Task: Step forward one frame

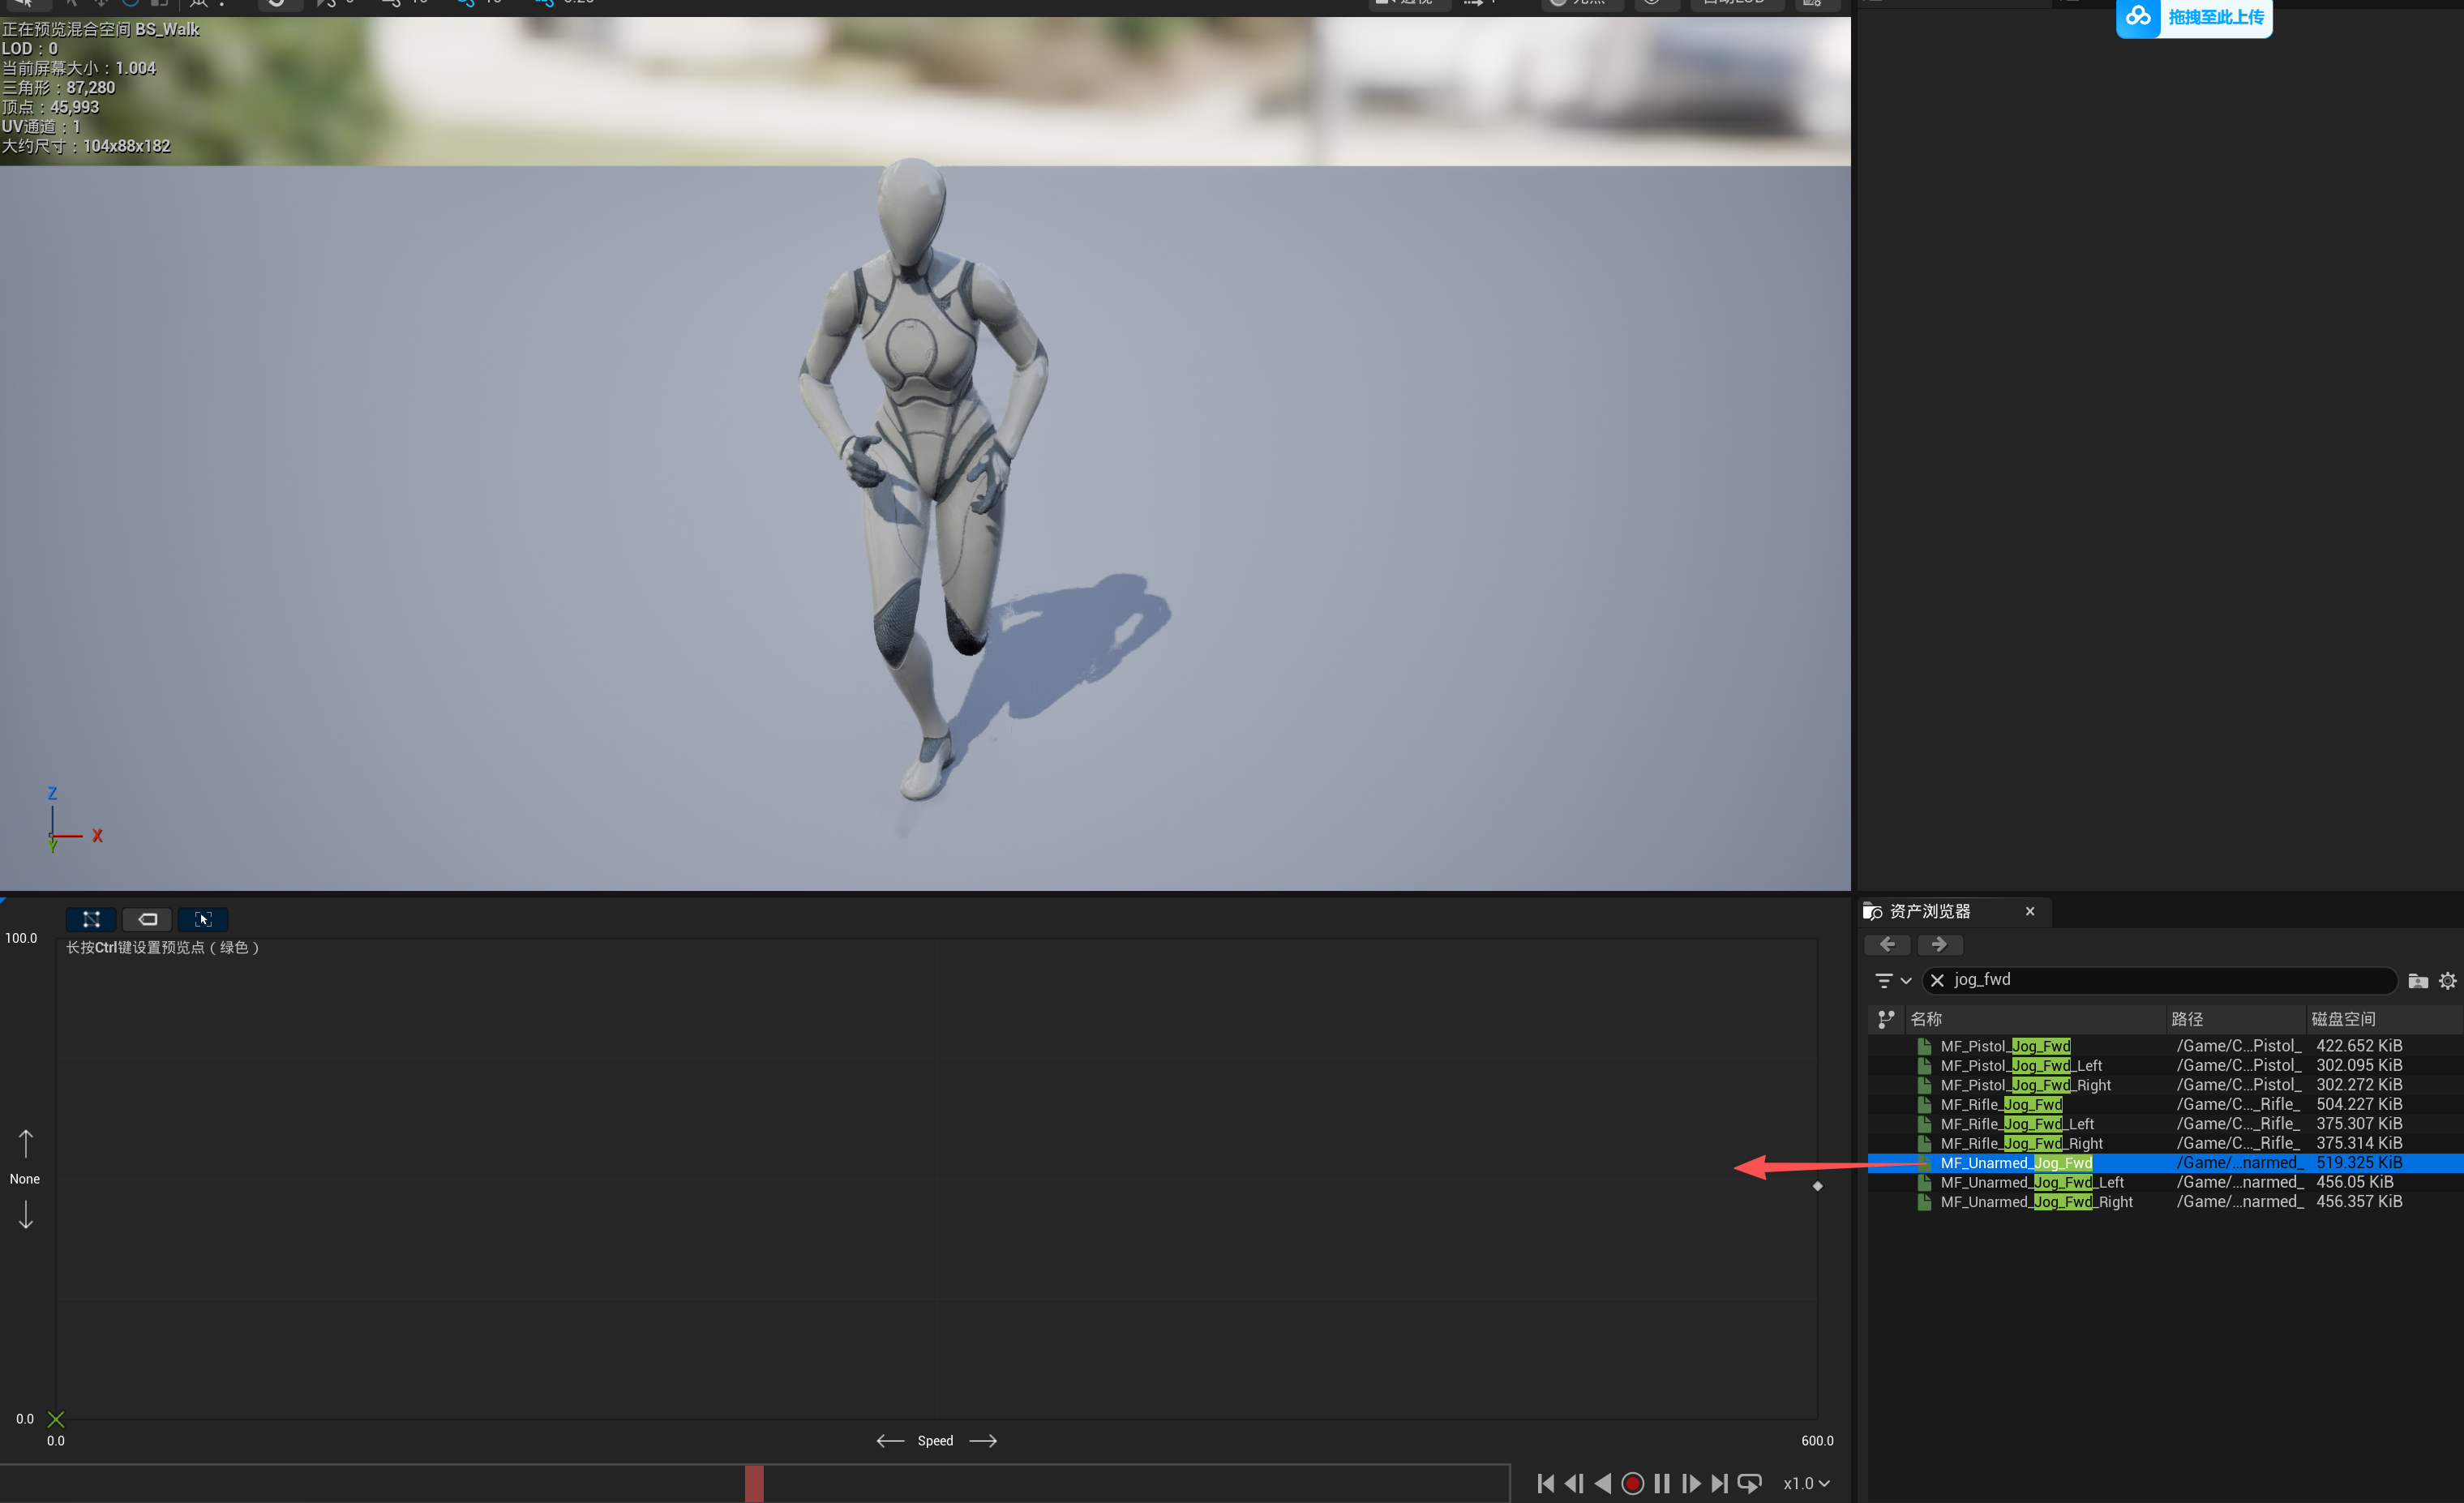Action: click(1691, 1483)
